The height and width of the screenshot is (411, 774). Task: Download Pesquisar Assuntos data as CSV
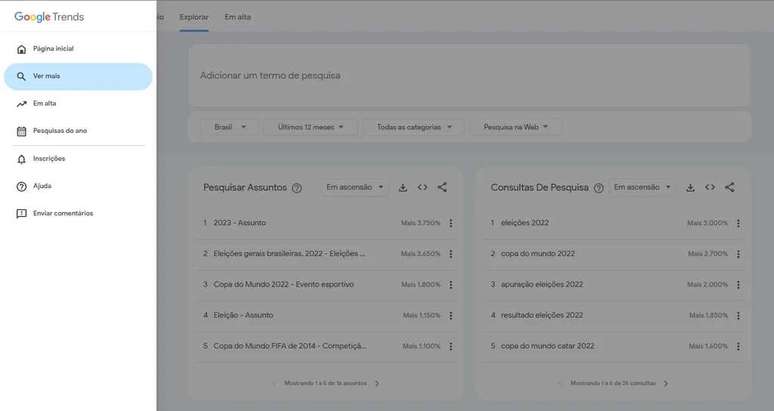point(403,187)
